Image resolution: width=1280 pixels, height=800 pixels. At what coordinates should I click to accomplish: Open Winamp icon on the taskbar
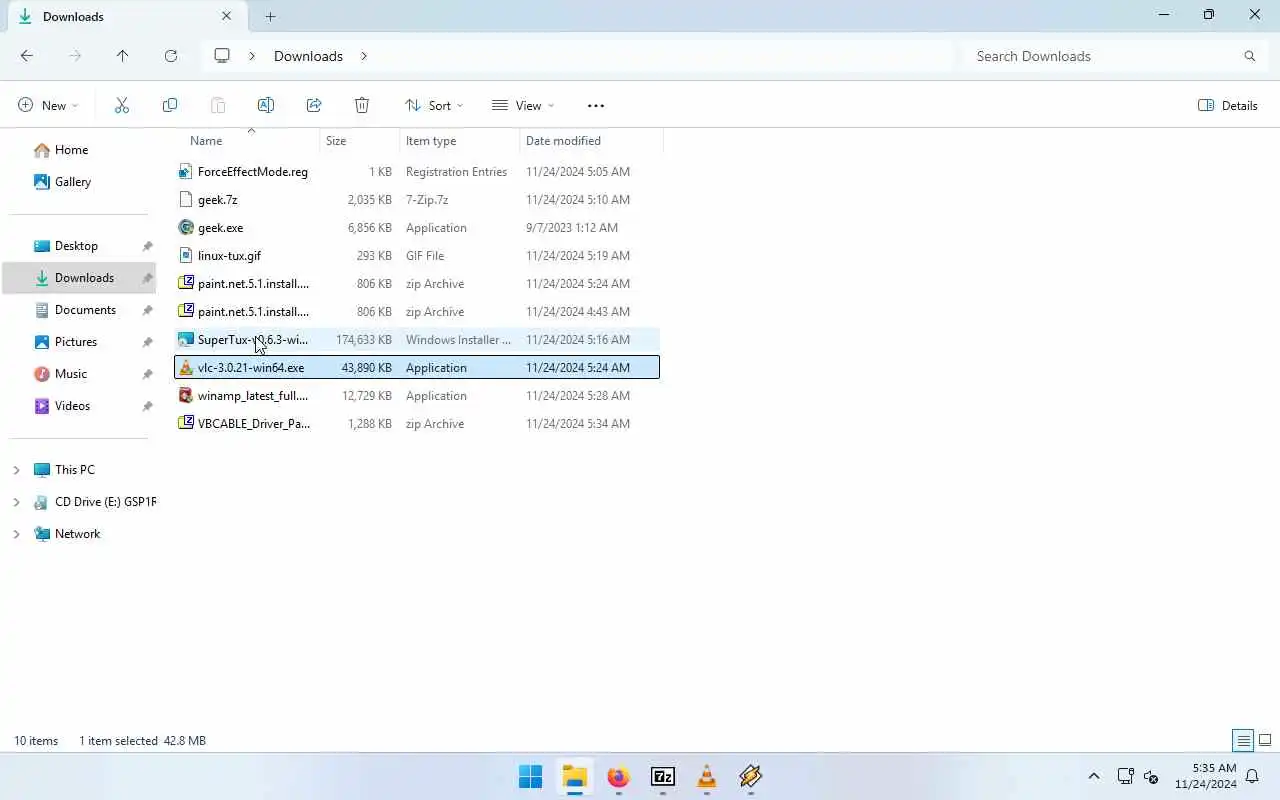click(750, 776)
